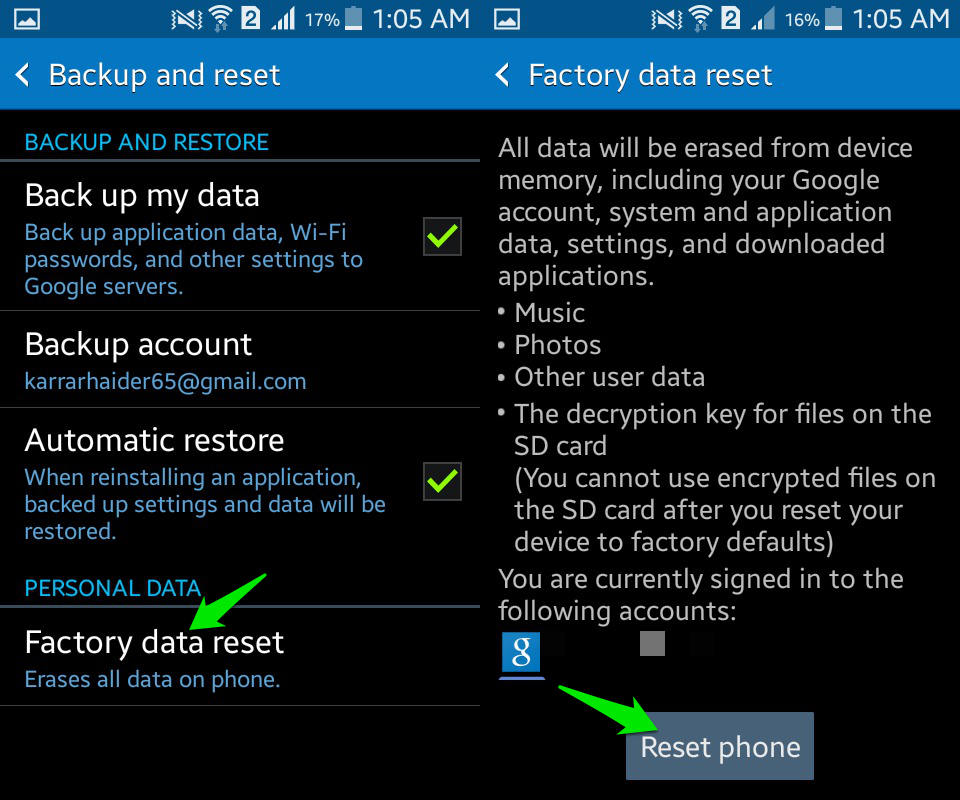Open Factory data reset option
The image size is (960, 800).
(x=154, y=657)
